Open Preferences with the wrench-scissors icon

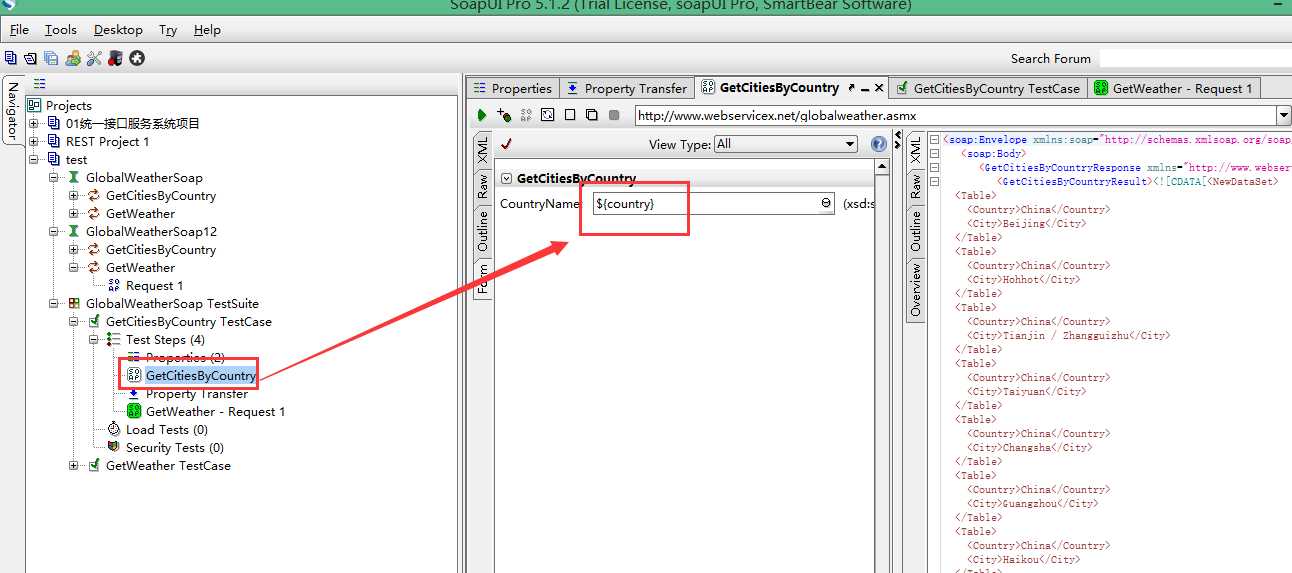pos(94,58)
